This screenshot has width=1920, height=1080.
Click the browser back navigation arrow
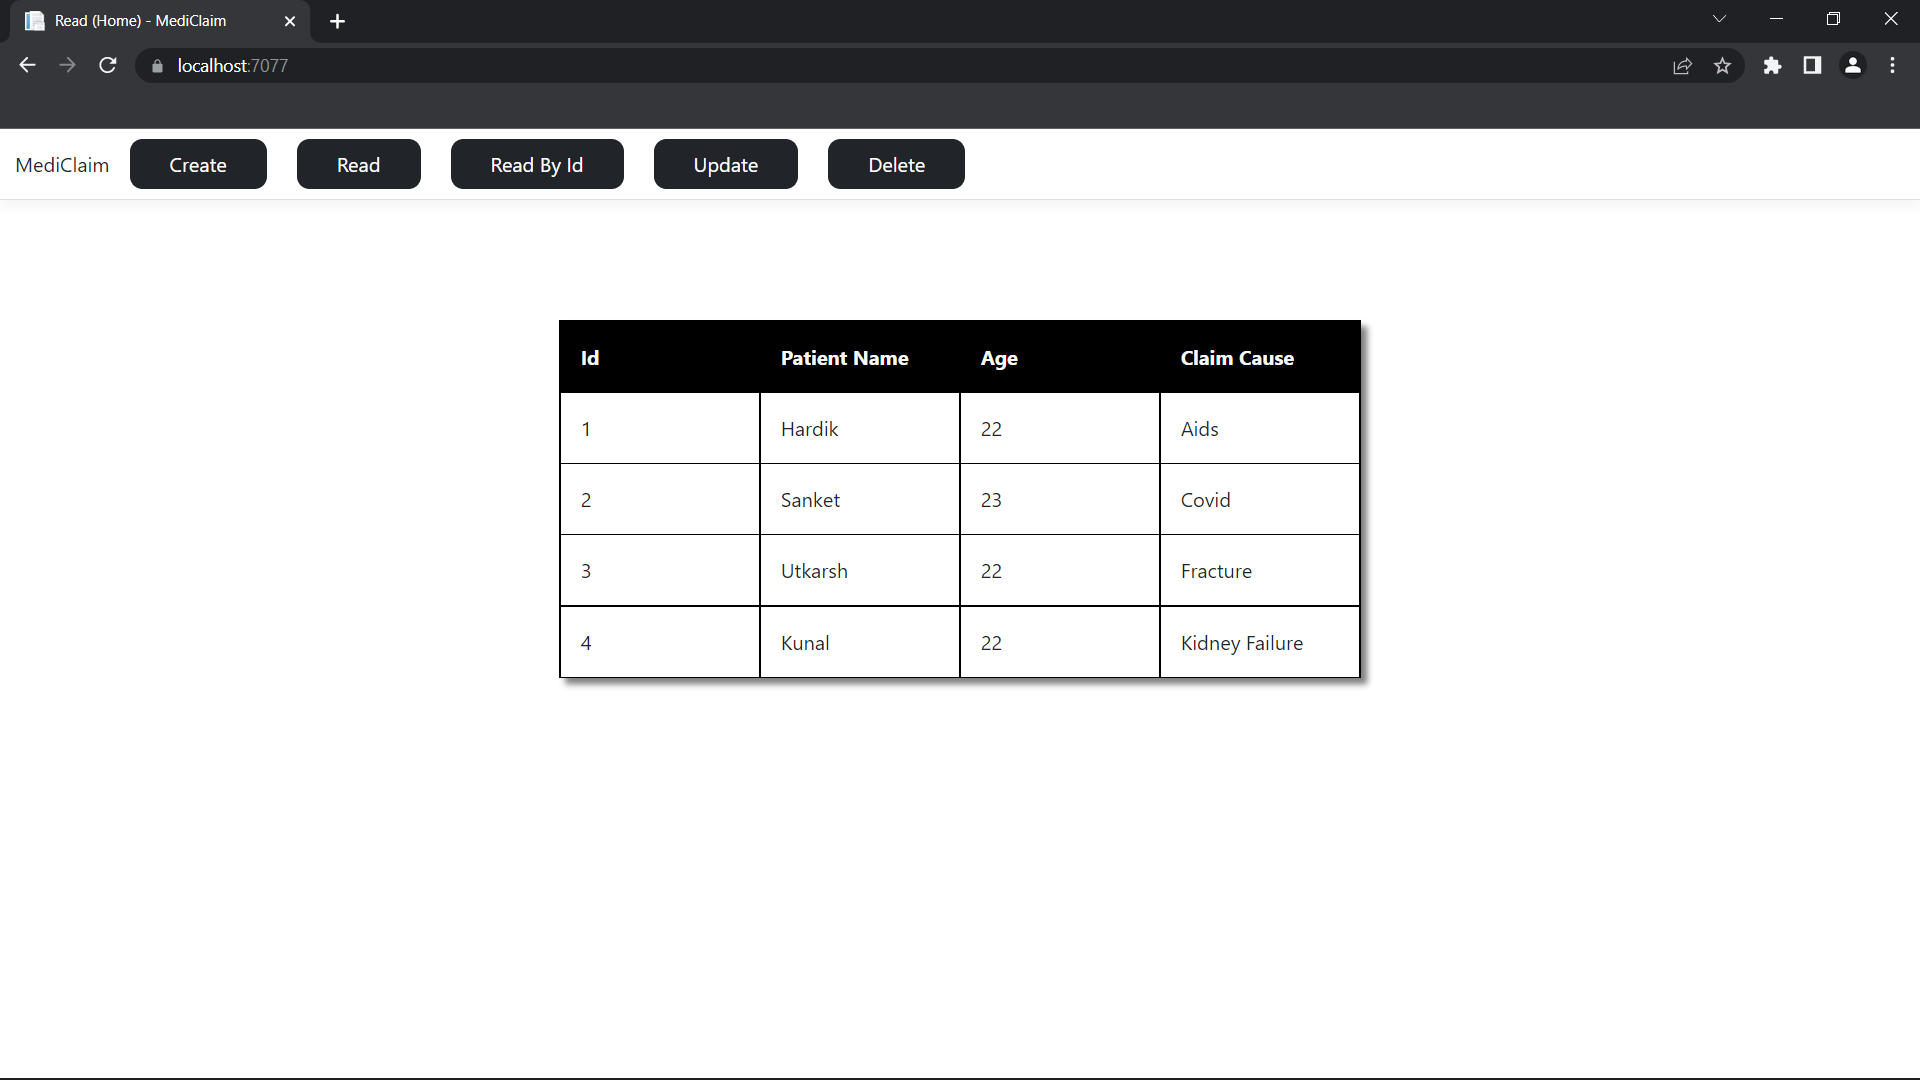point(26,65)
